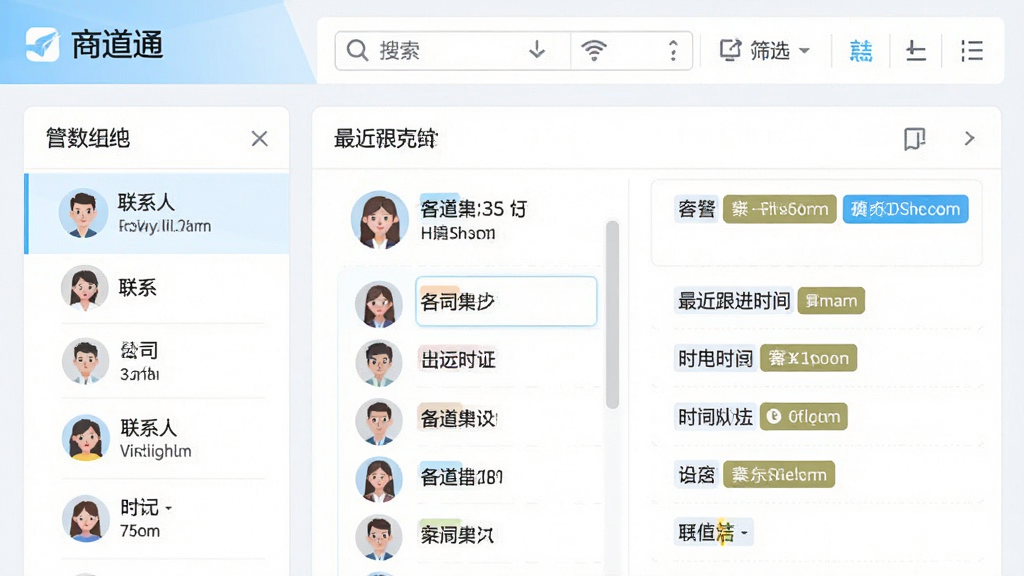Click the 时间拟法 label
1024x576 pixels.
click(x=715, y=417)
